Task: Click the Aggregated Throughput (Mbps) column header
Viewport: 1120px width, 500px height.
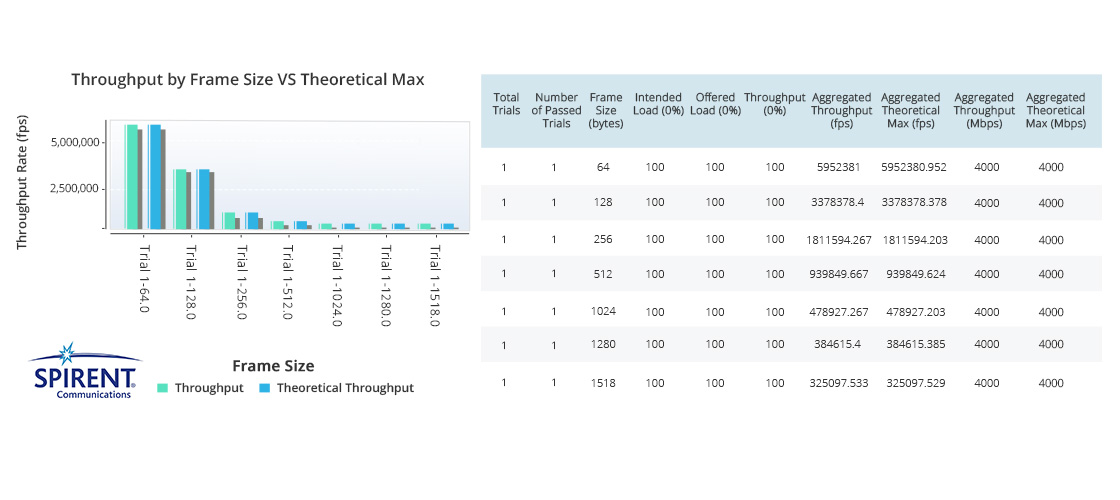Action: 984,110
